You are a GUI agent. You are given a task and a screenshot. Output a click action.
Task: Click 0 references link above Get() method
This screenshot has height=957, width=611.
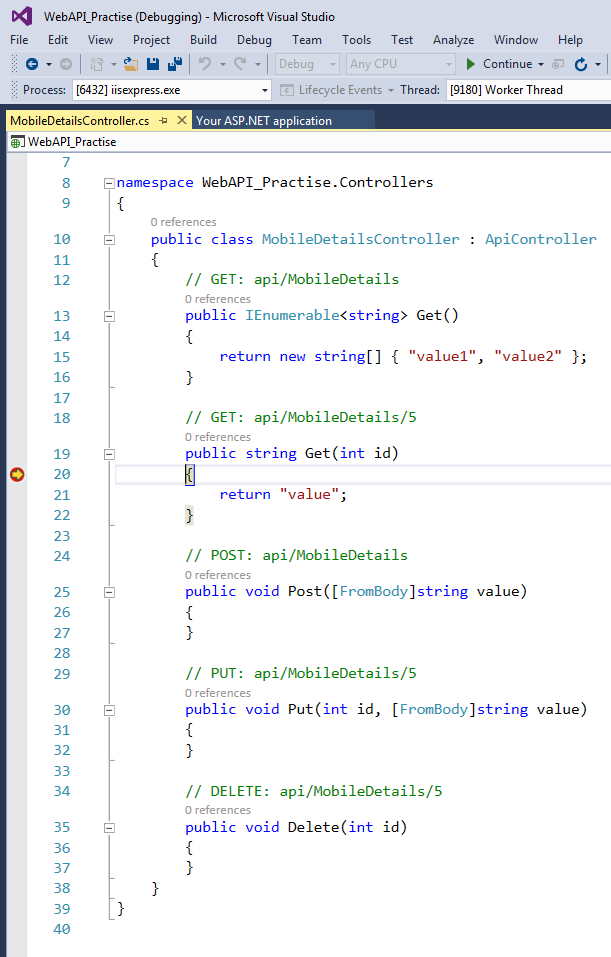218,299
